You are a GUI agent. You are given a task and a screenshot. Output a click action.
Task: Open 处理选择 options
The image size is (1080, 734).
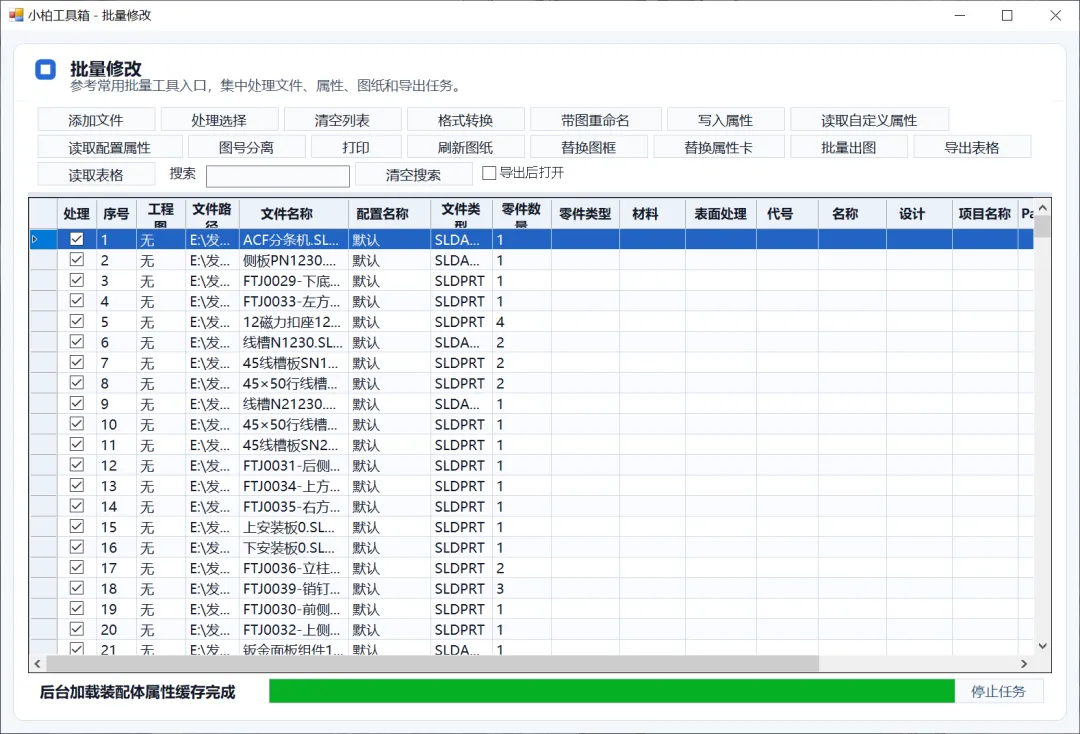coord(219,120)
